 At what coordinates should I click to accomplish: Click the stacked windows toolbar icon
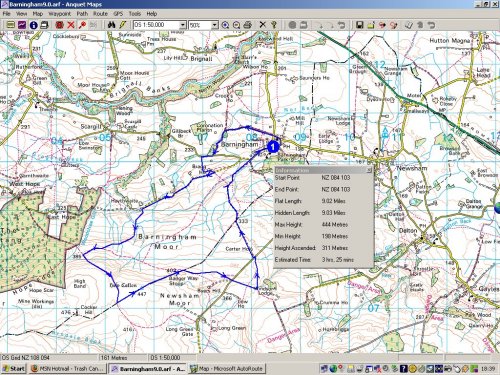44,25
